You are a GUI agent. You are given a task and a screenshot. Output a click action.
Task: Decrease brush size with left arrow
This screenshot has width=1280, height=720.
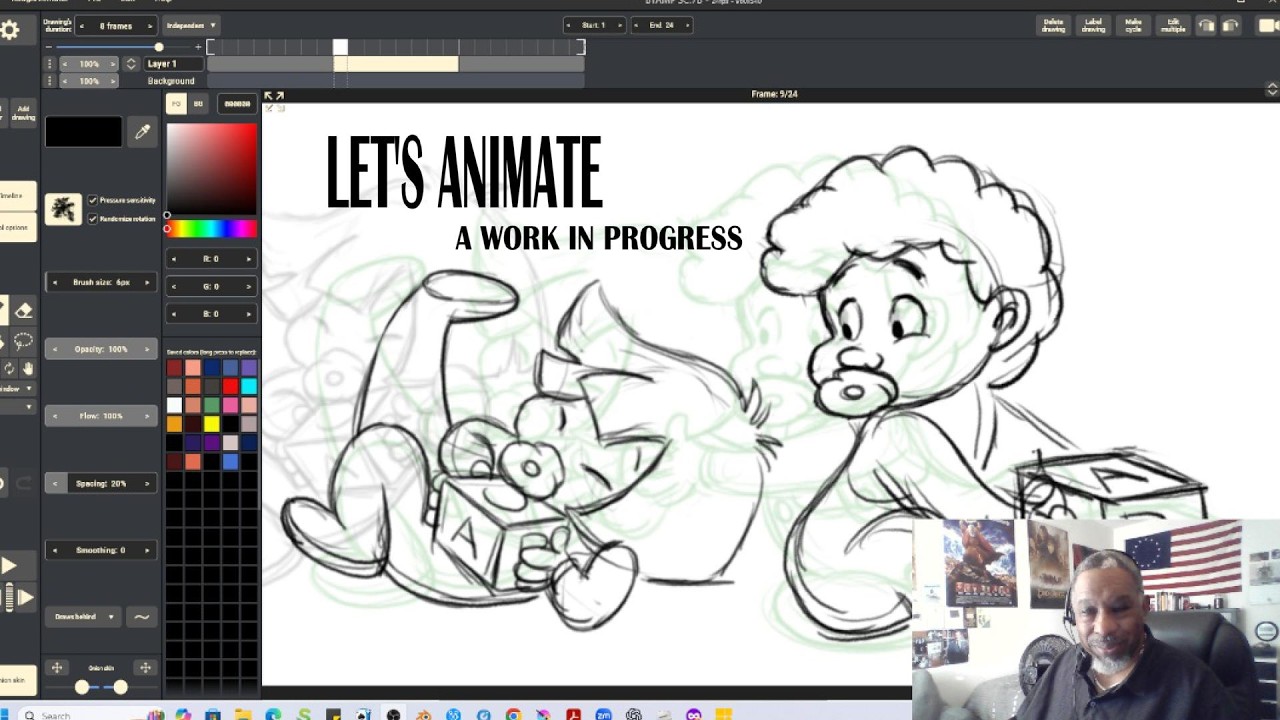54,283
